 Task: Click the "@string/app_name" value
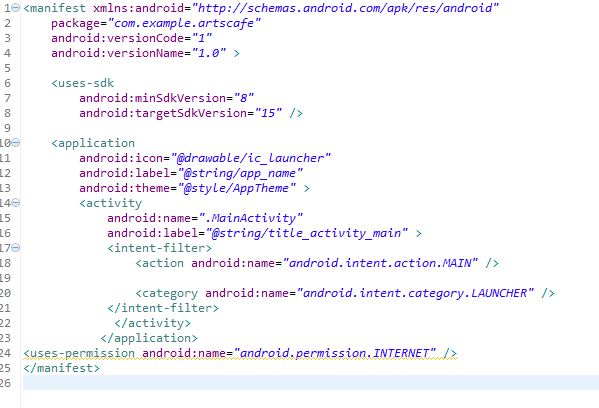click(x=240, y=173)
